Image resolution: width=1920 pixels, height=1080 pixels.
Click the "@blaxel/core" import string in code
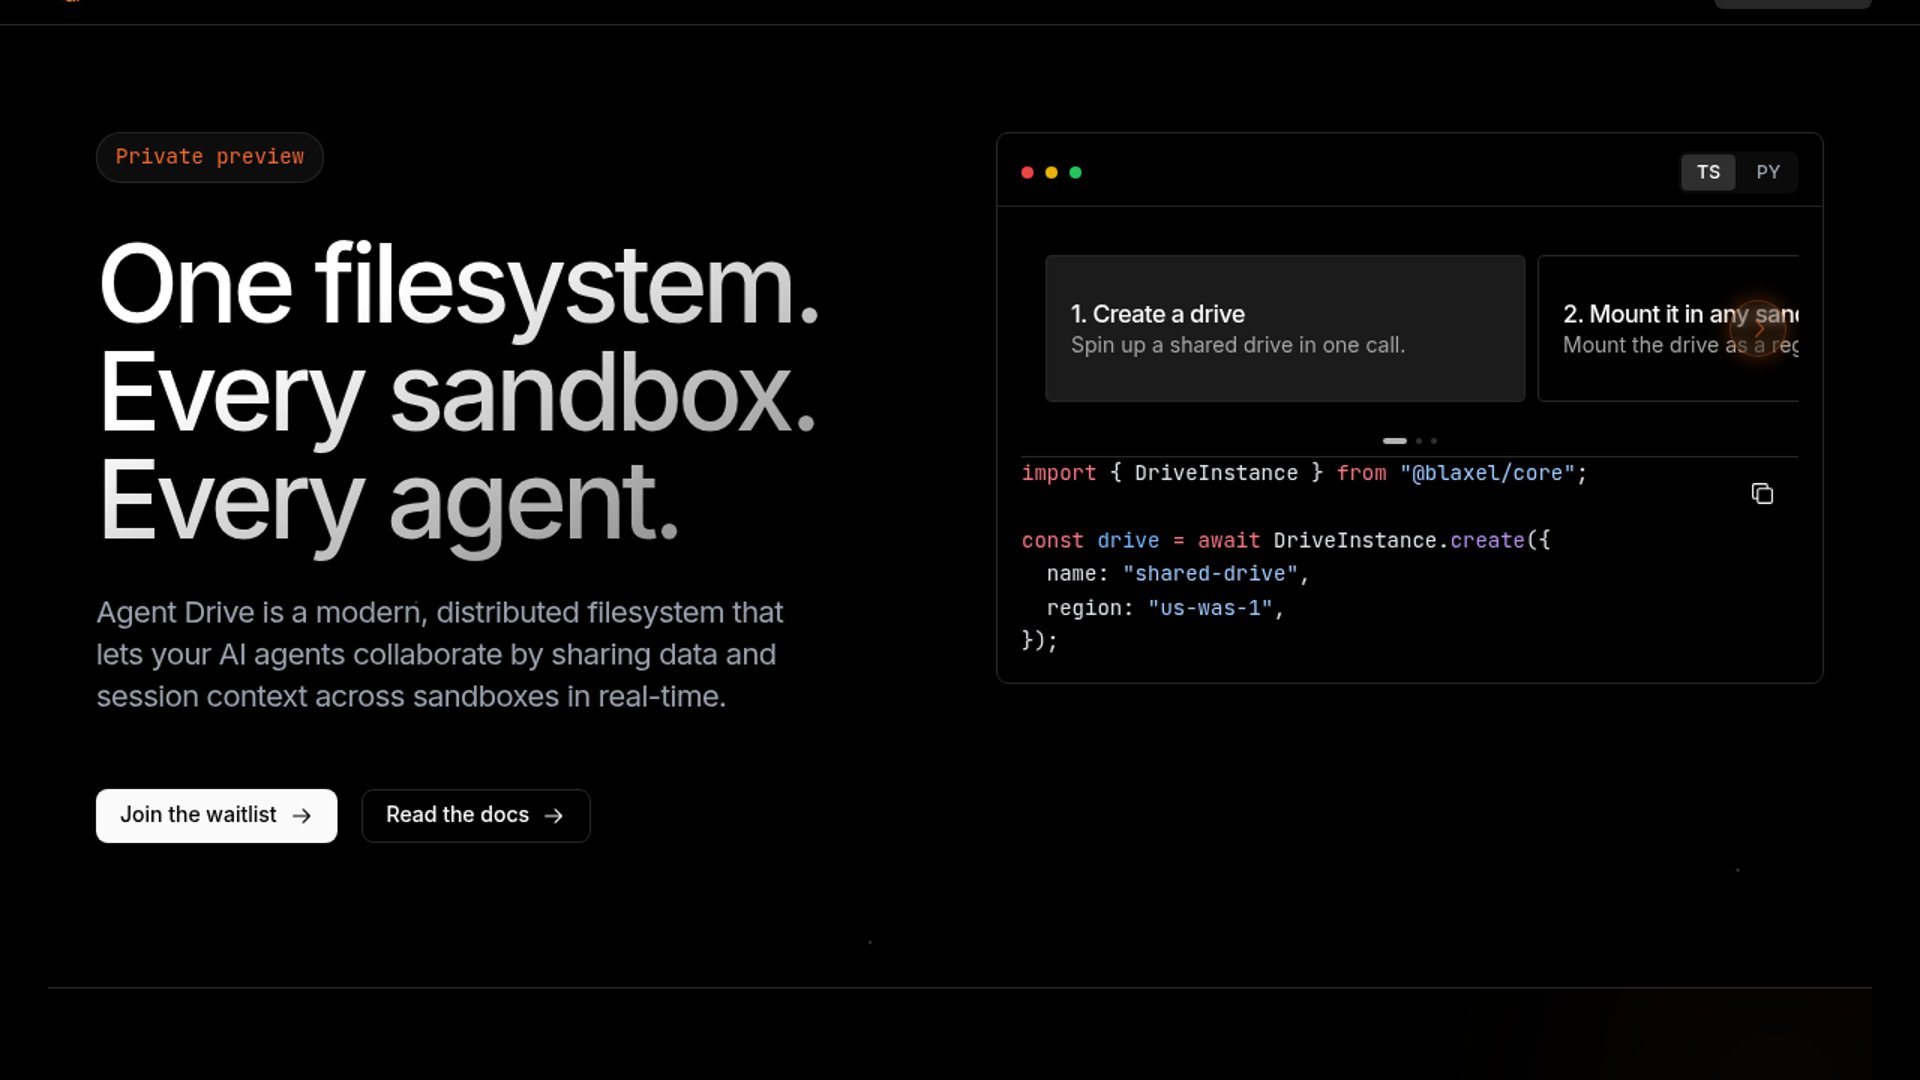point(1487,473)
